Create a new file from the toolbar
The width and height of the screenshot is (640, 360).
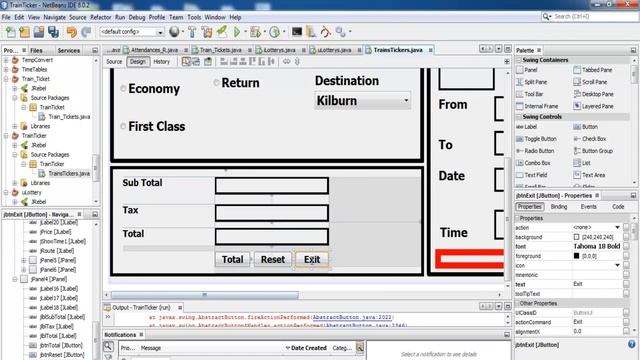click(10, 32)
